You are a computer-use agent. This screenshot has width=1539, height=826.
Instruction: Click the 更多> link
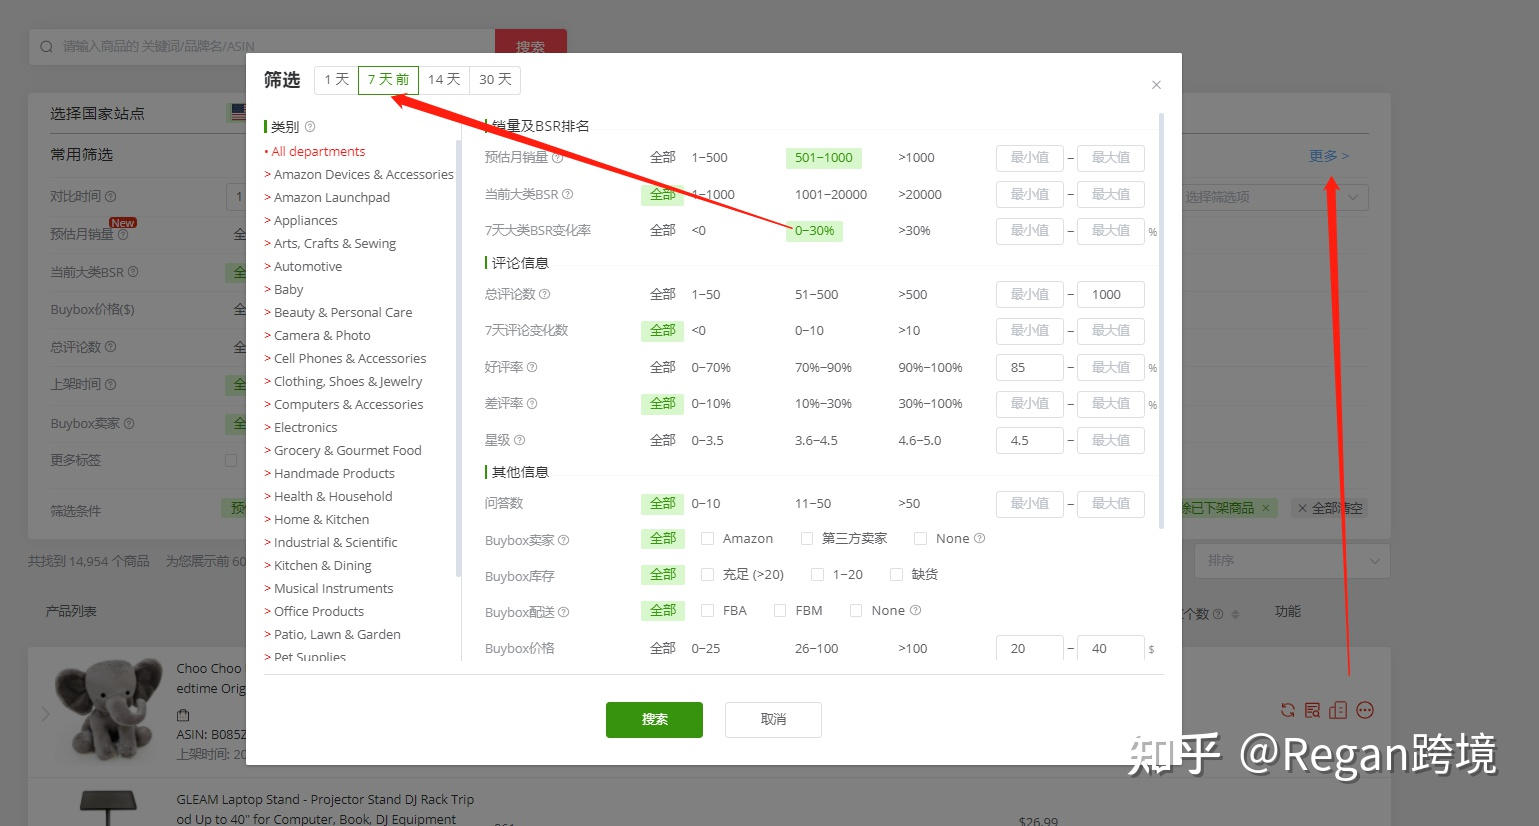click(1328, 155)
